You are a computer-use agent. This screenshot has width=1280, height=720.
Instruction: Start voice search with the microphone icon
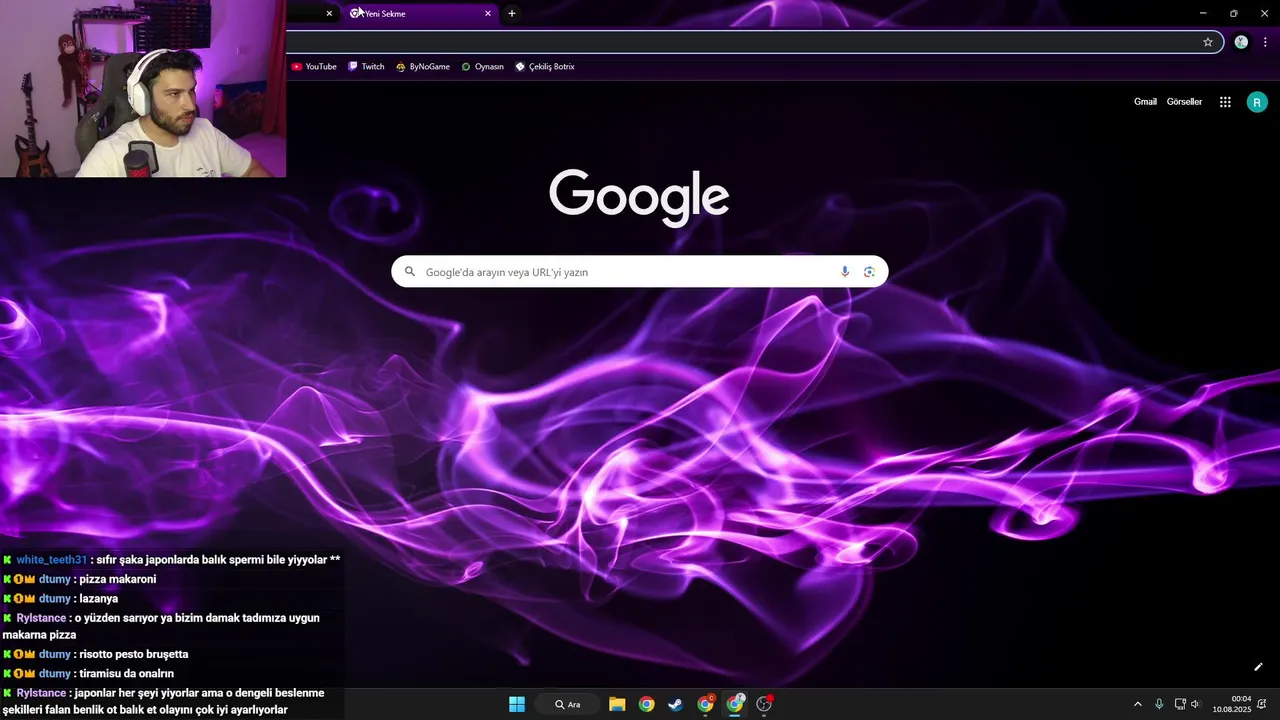(845, 271)
